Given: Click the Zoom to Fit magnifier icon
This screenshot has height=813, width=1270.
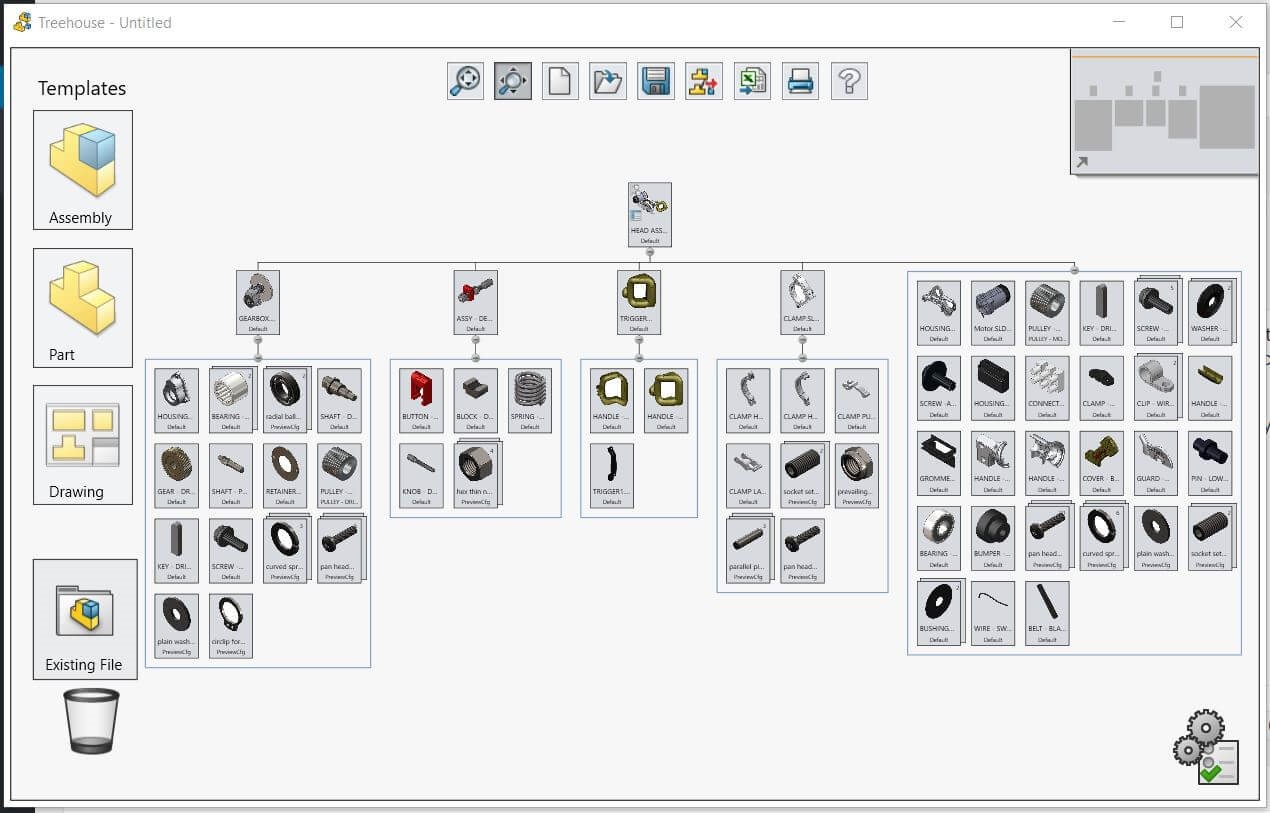Looking at the screenshot, I should point(465,81).
